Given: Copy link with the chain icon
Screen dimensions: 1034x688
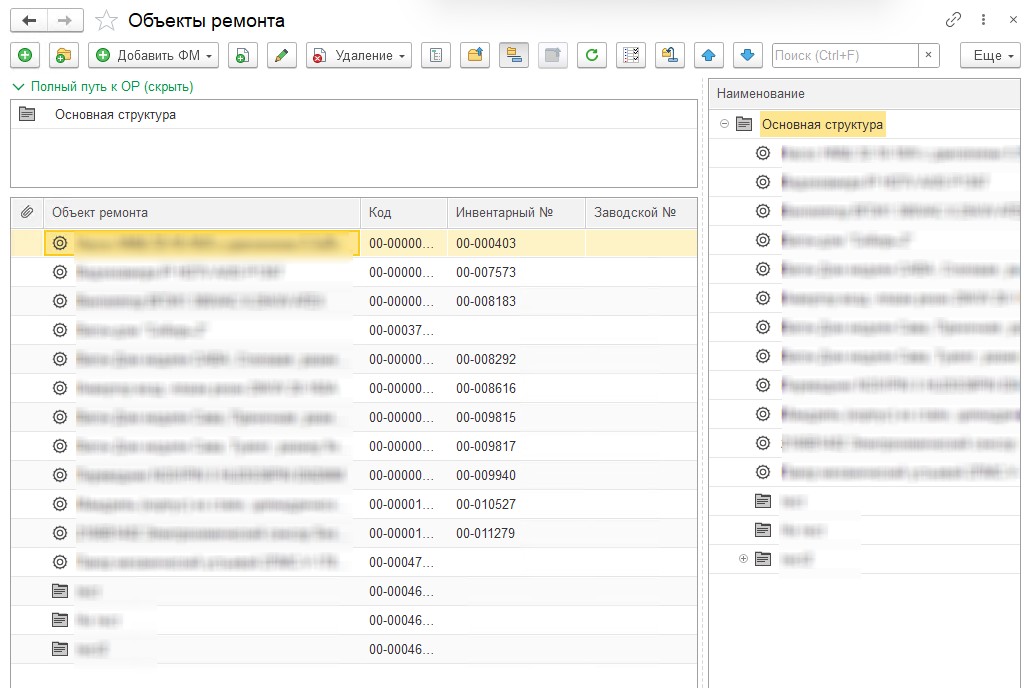Looking at the screenshot, I should (x=953, y=20).
